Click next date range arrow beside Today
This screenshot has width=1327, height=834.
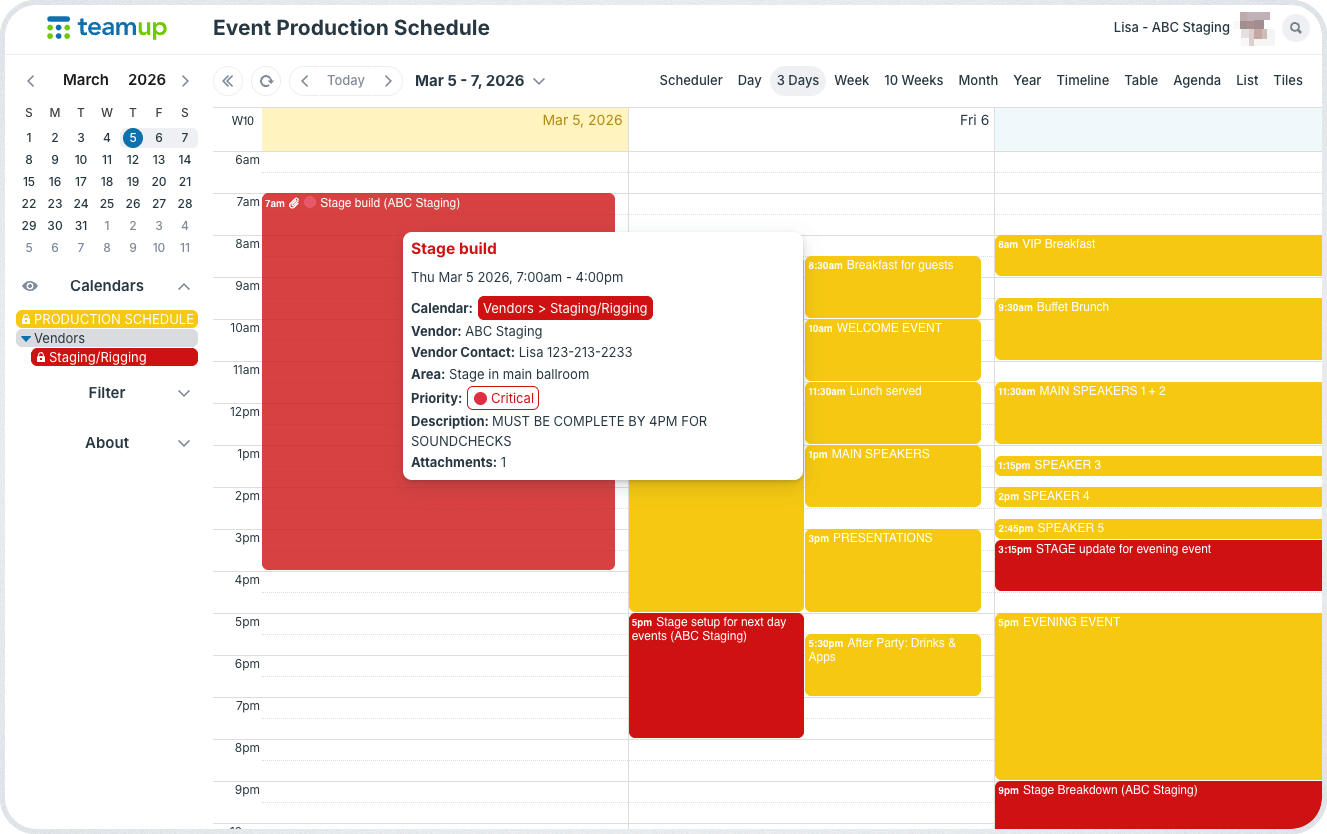click(x=388, y=81)
